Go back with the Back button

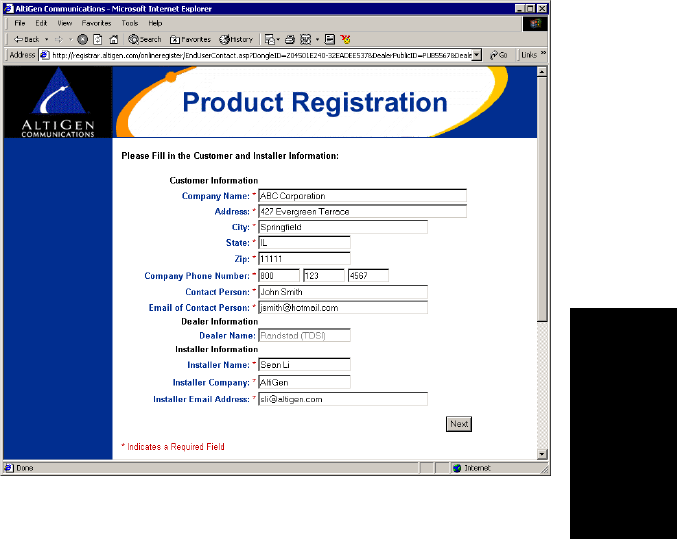(x=26, y=39)
